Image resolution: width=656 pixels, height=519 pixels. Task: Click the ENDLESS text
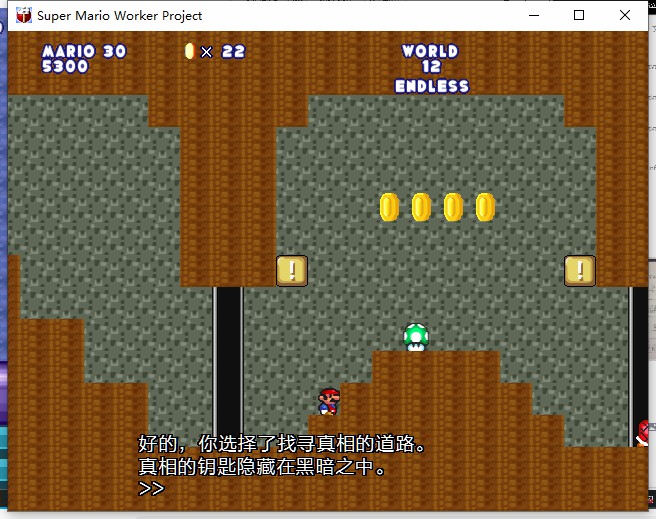click(432, 86)
